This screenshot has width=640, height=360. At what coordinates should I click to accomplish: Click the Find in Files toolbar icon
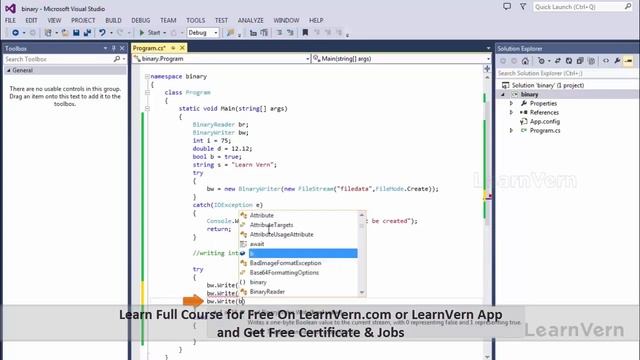pyautogui.click(x=230, y=33)
